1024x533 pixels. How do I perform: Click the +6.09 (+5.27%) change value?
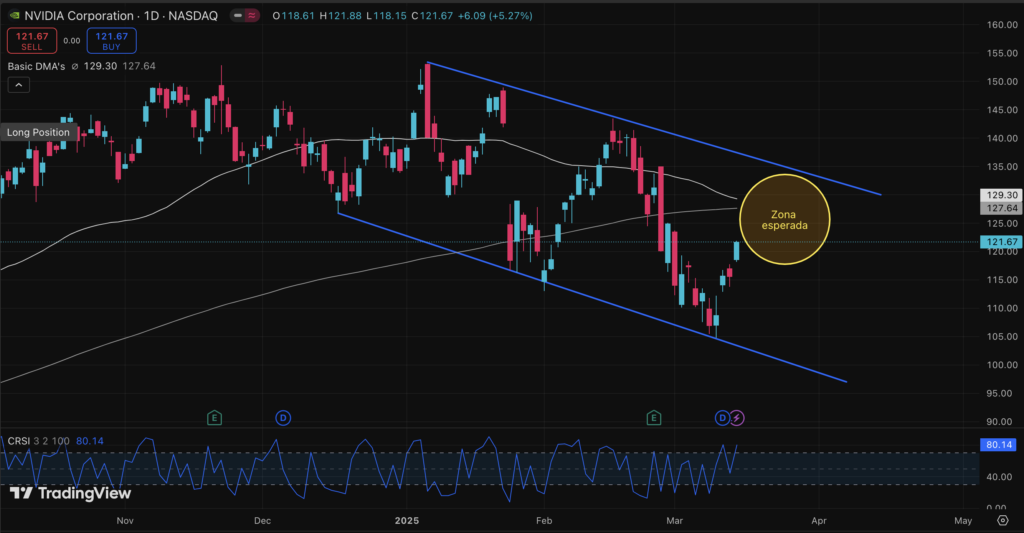[495, 16]
